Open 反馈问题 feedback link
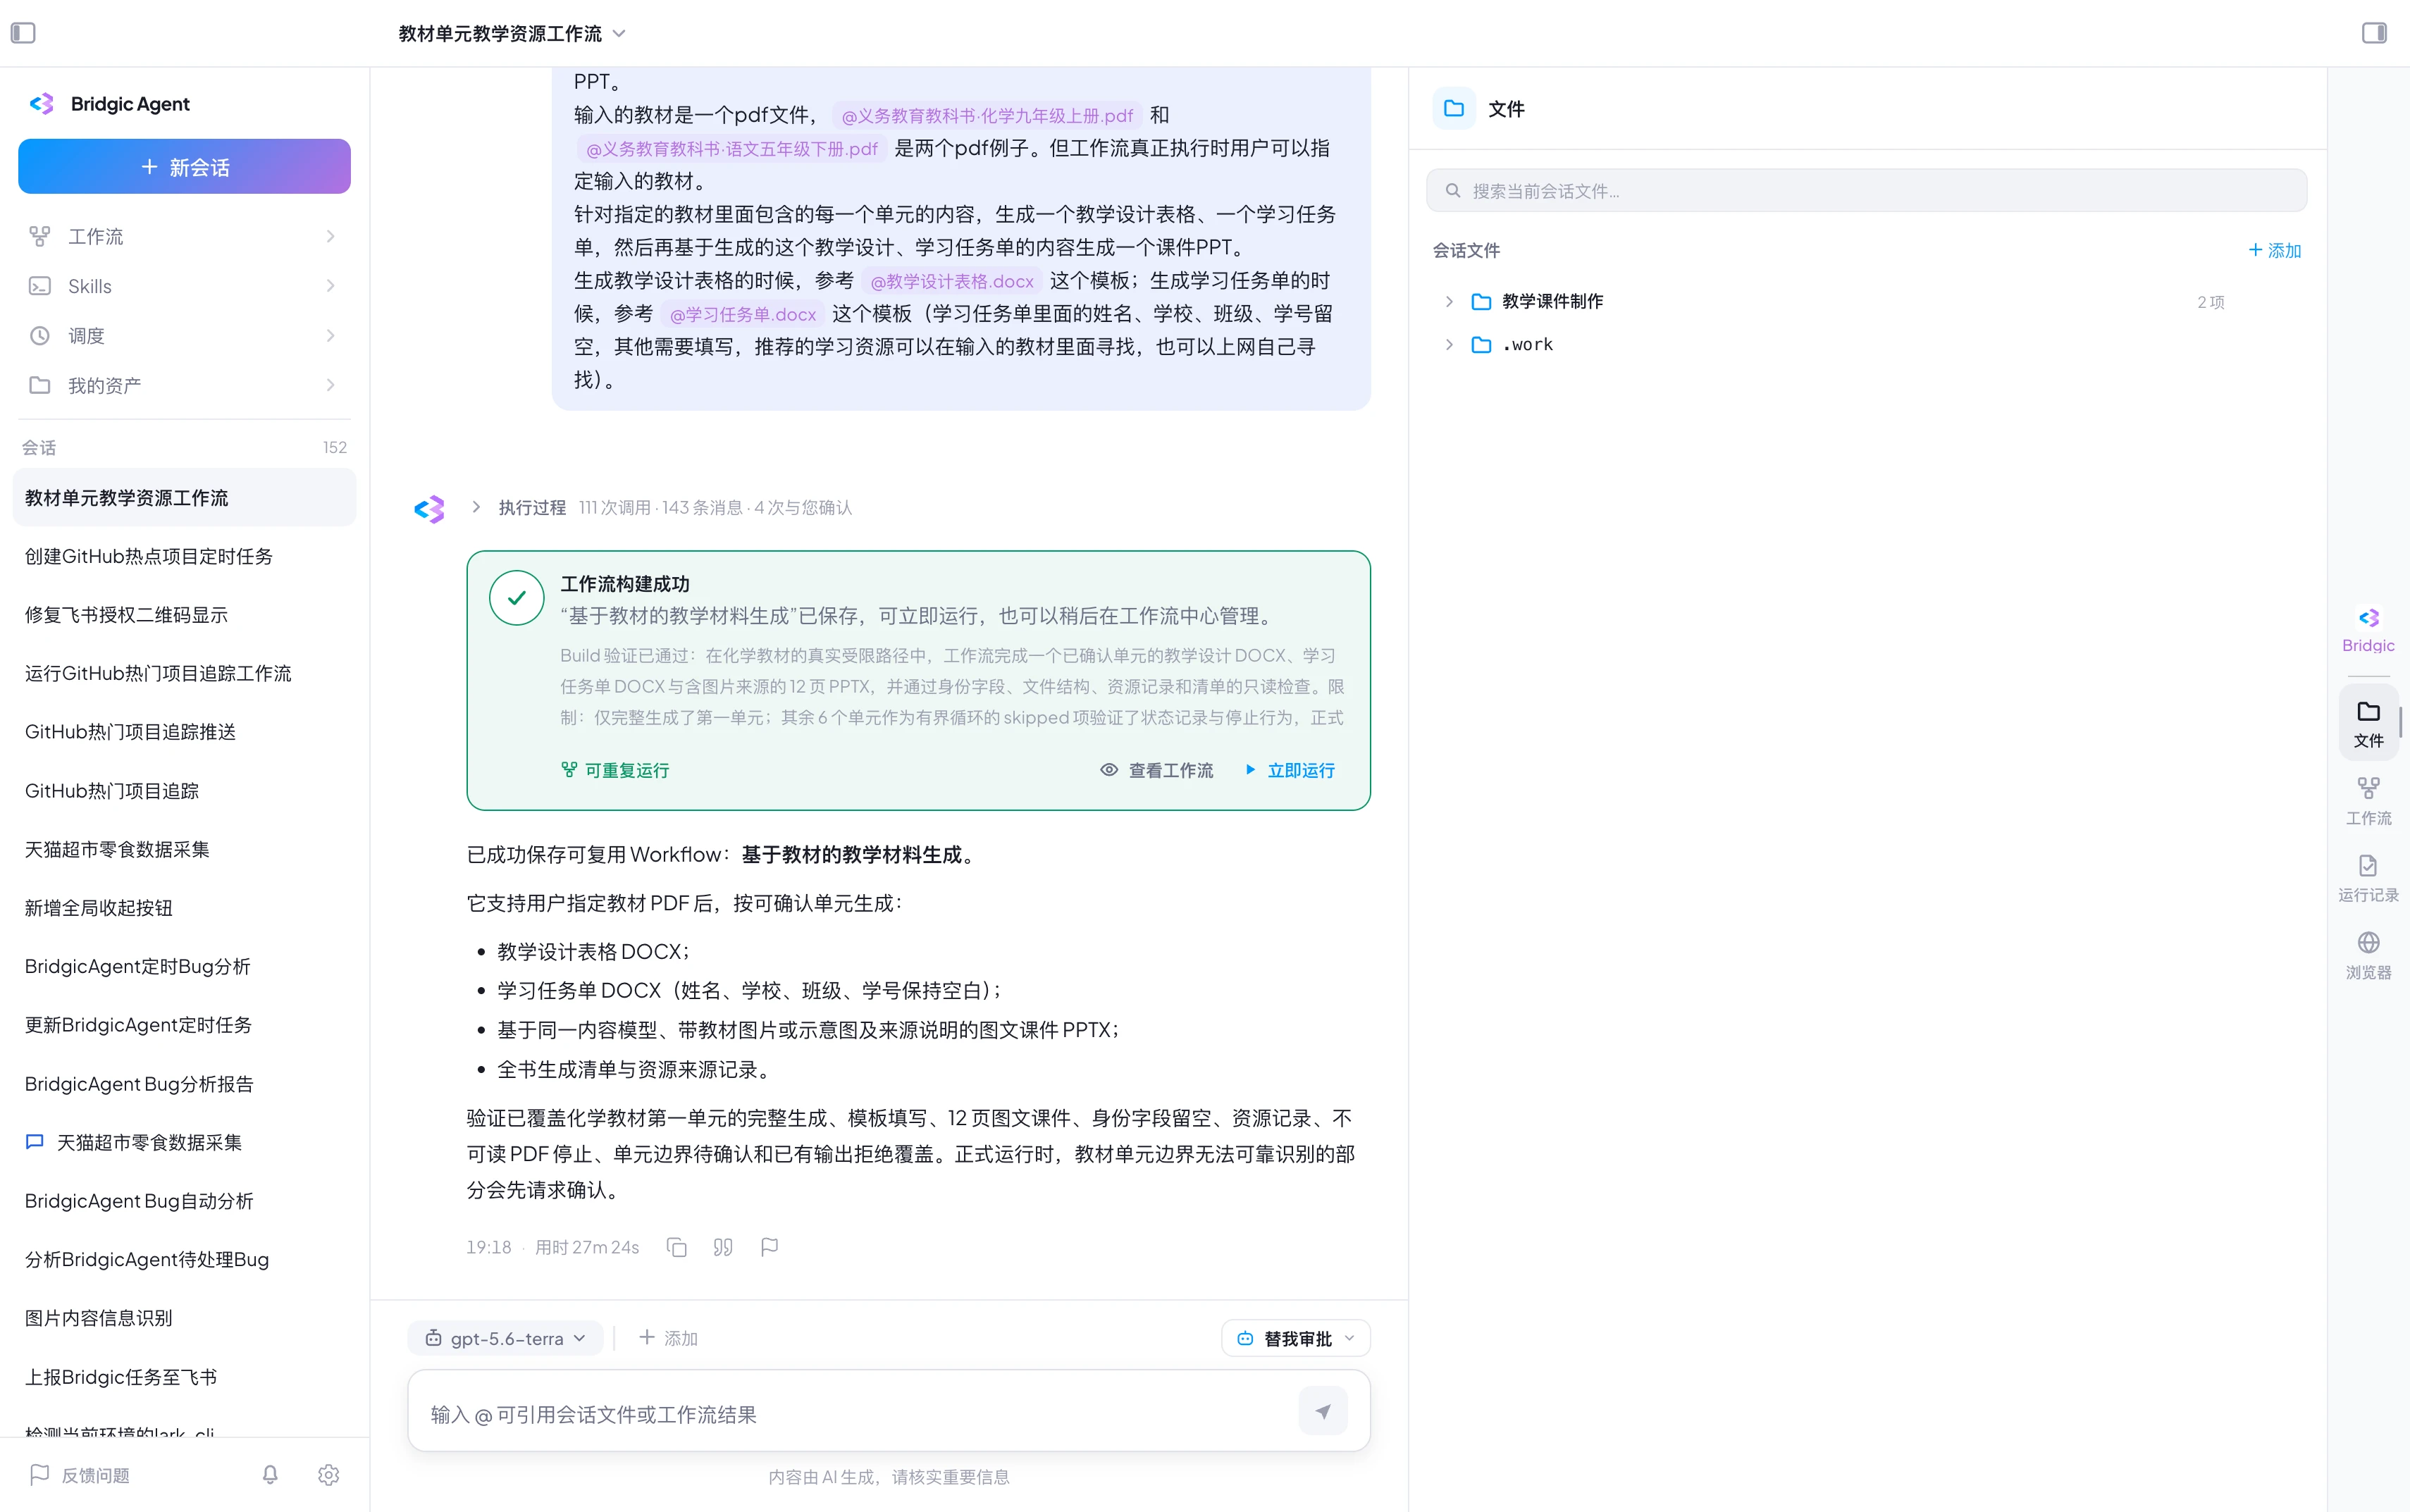The image size is (2410, 1512). 80,1475
